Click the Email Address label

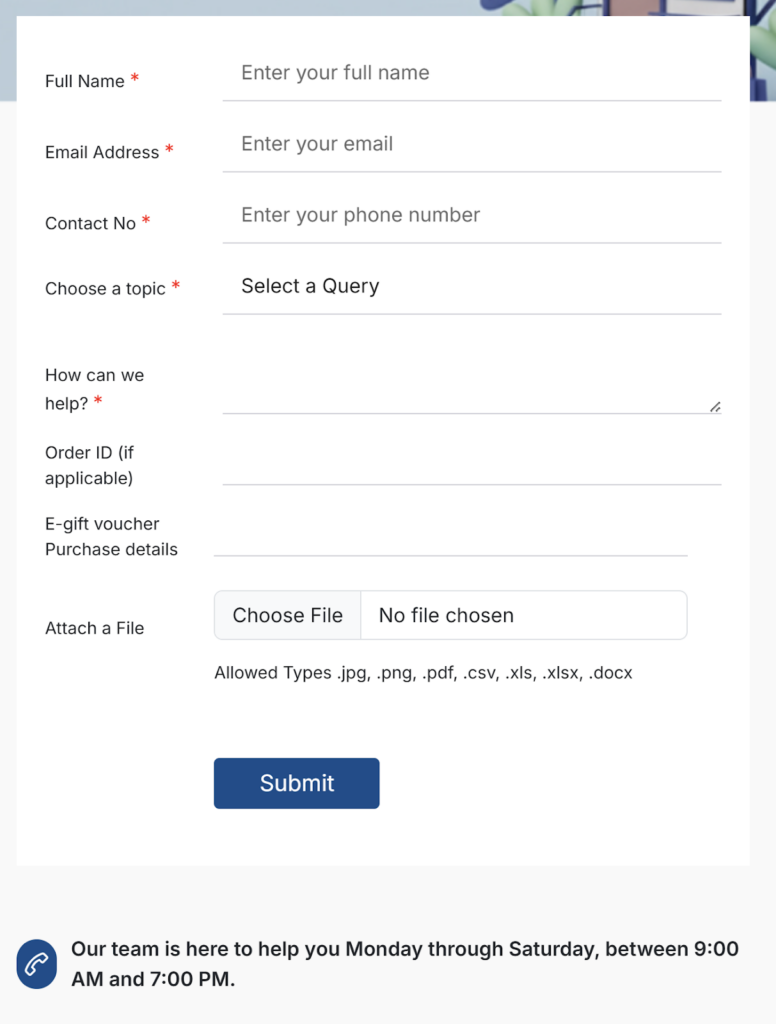coord(102,152)
